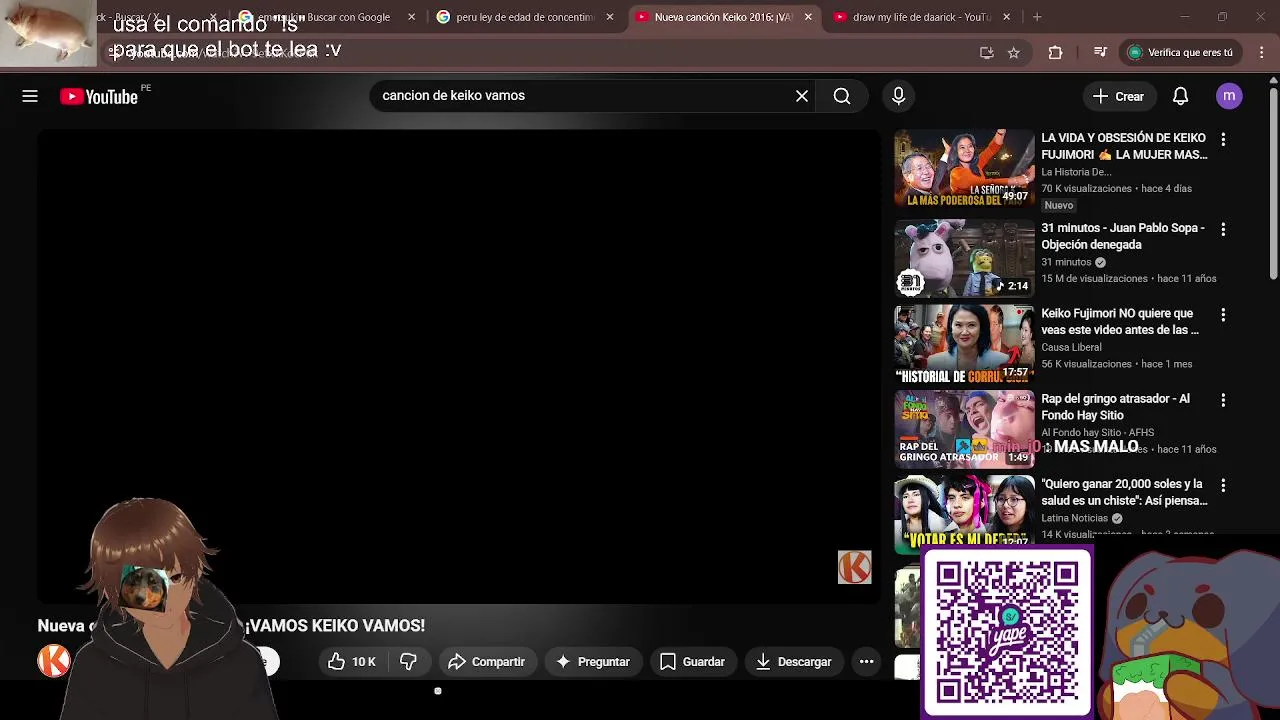Click the video title ¡VAMOS KEIKO VAMOS!

tap(335, 625)
